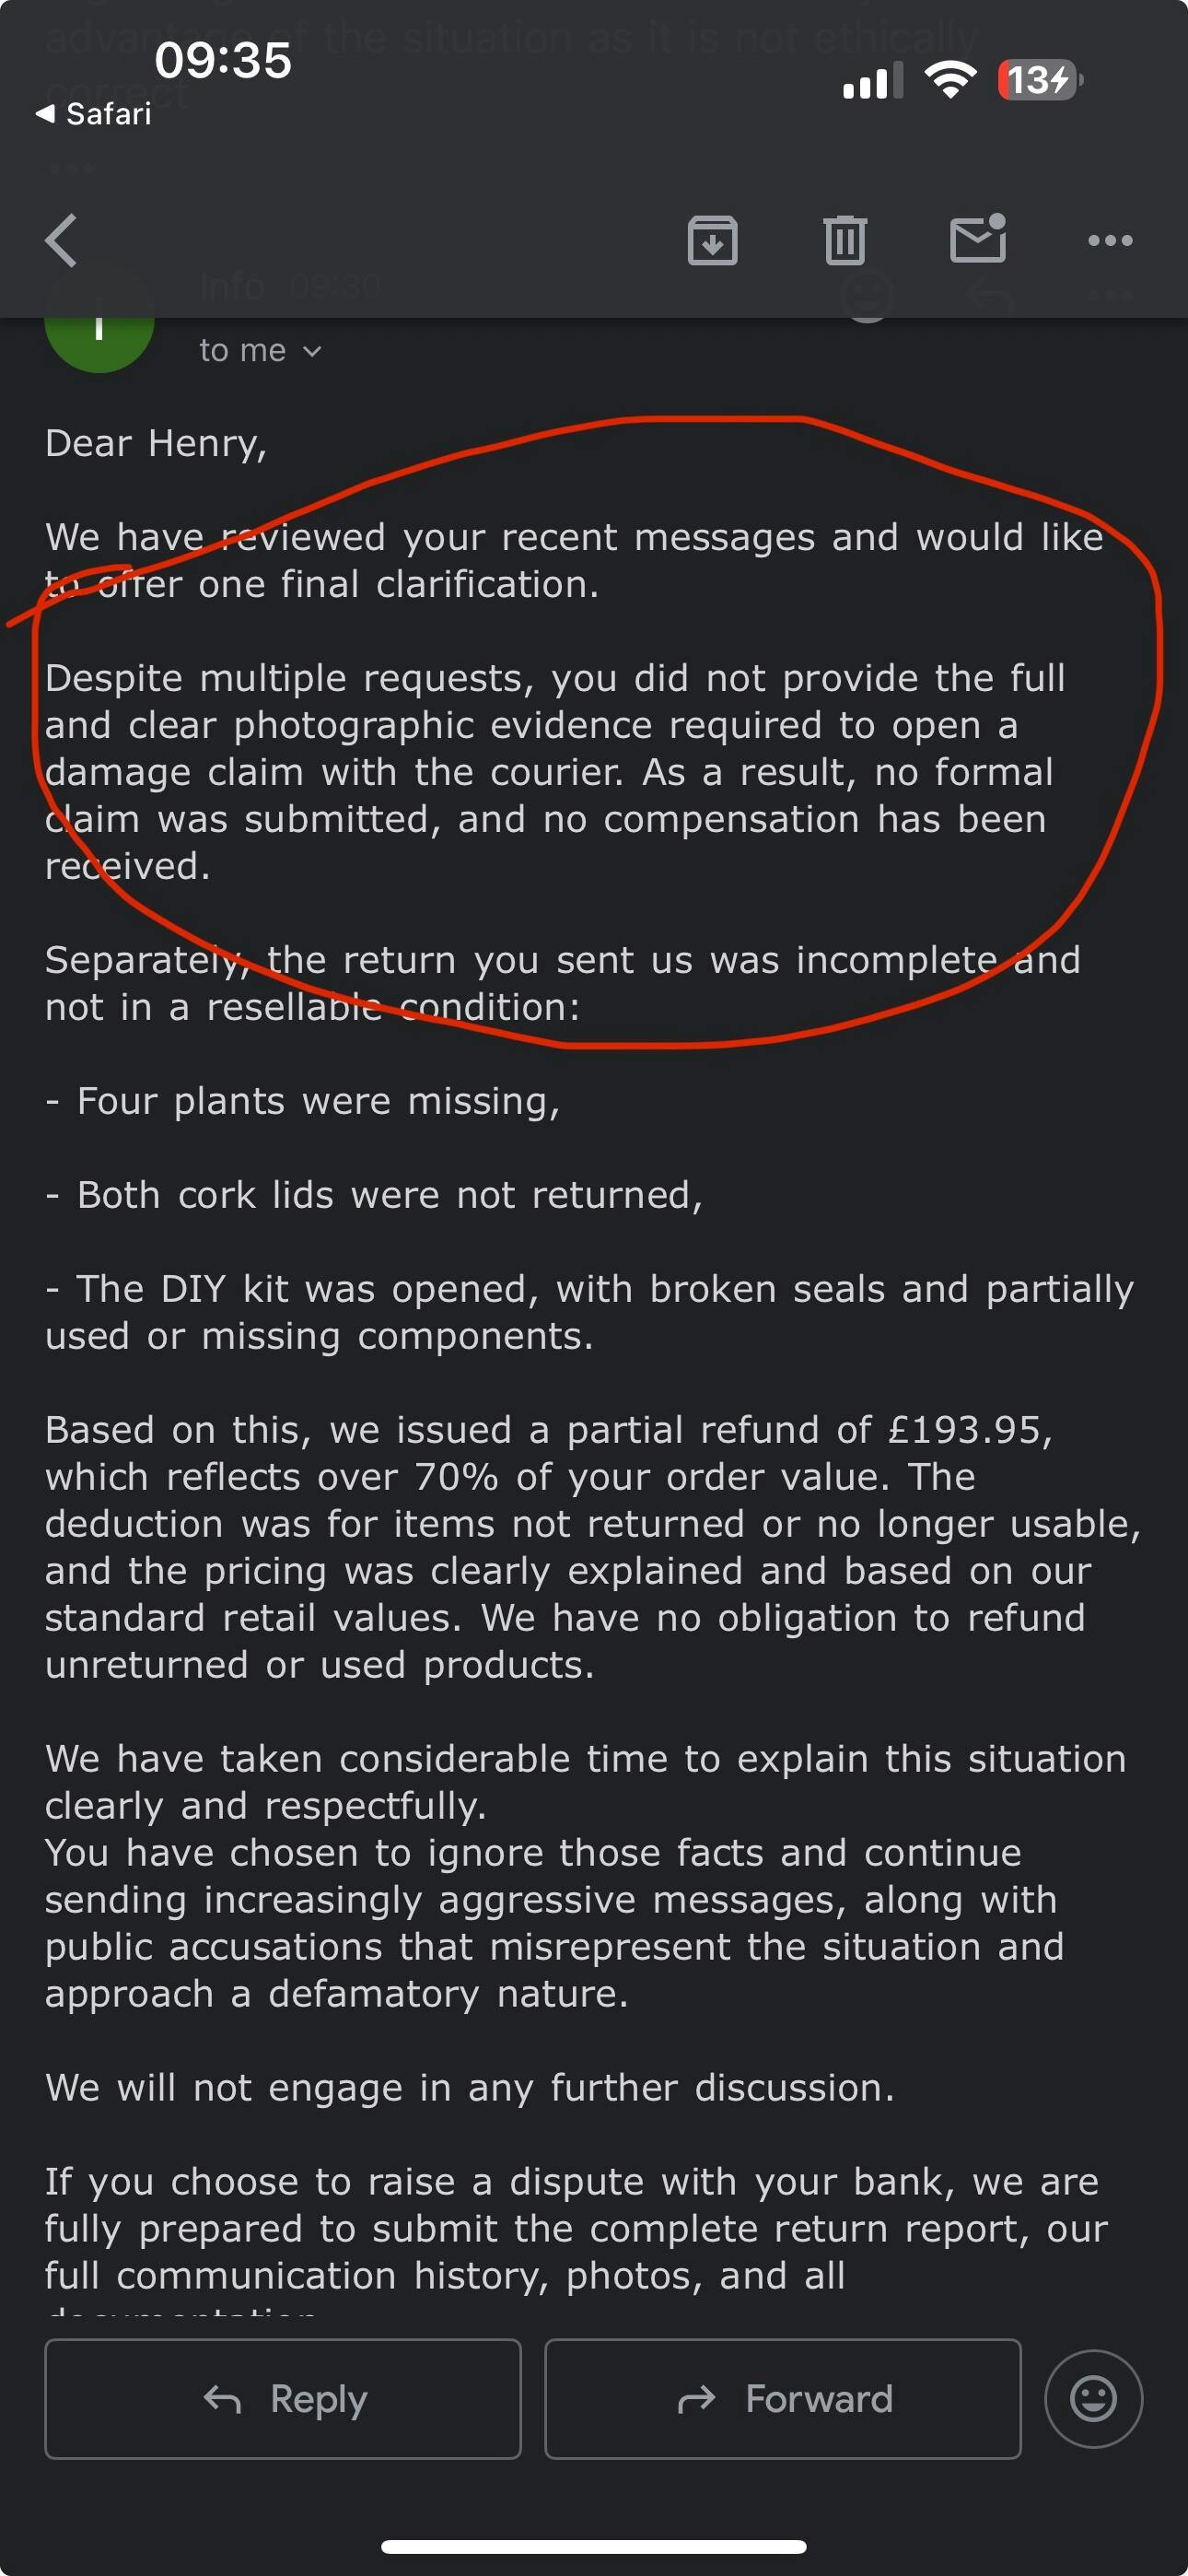Screen dimensions: 1188x2576
Task: Archive this email with the archive icon
Action: [x=712, y=241]
